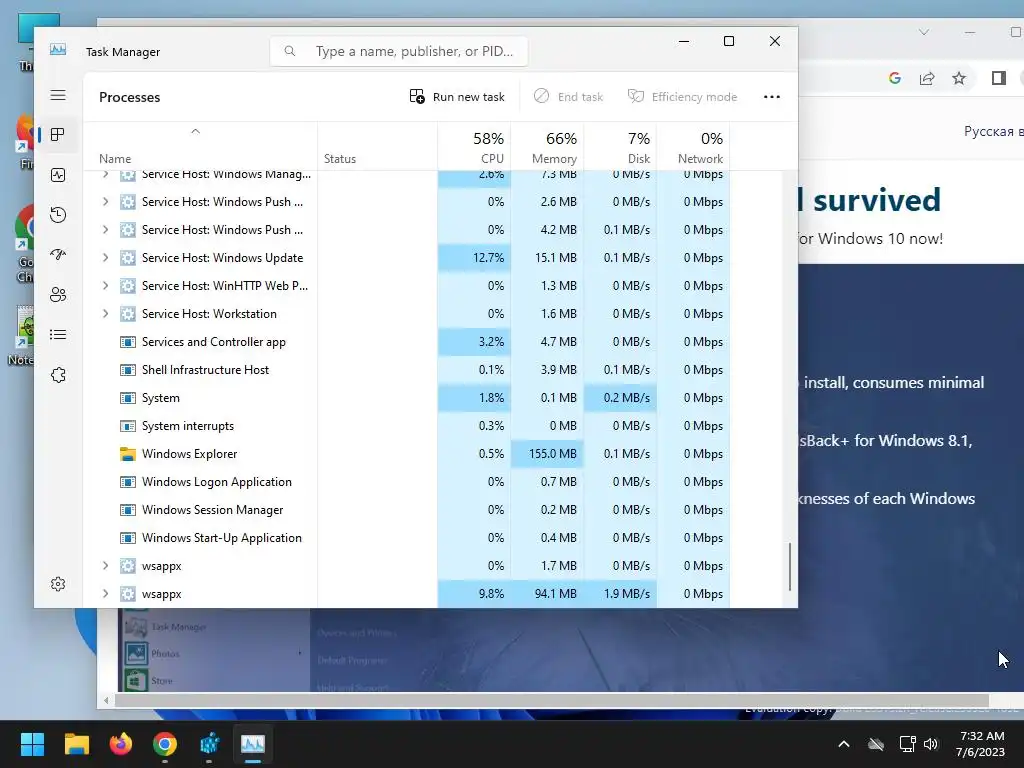
Task: Click 12.7% CPU value for Windows Update
Action: [475, 258]
